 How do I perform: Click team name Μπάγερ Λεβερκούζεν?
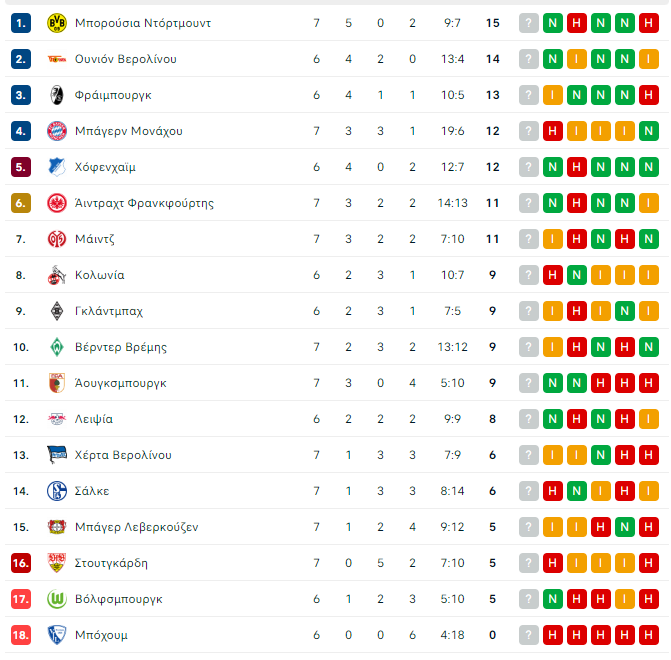(137, 527)
